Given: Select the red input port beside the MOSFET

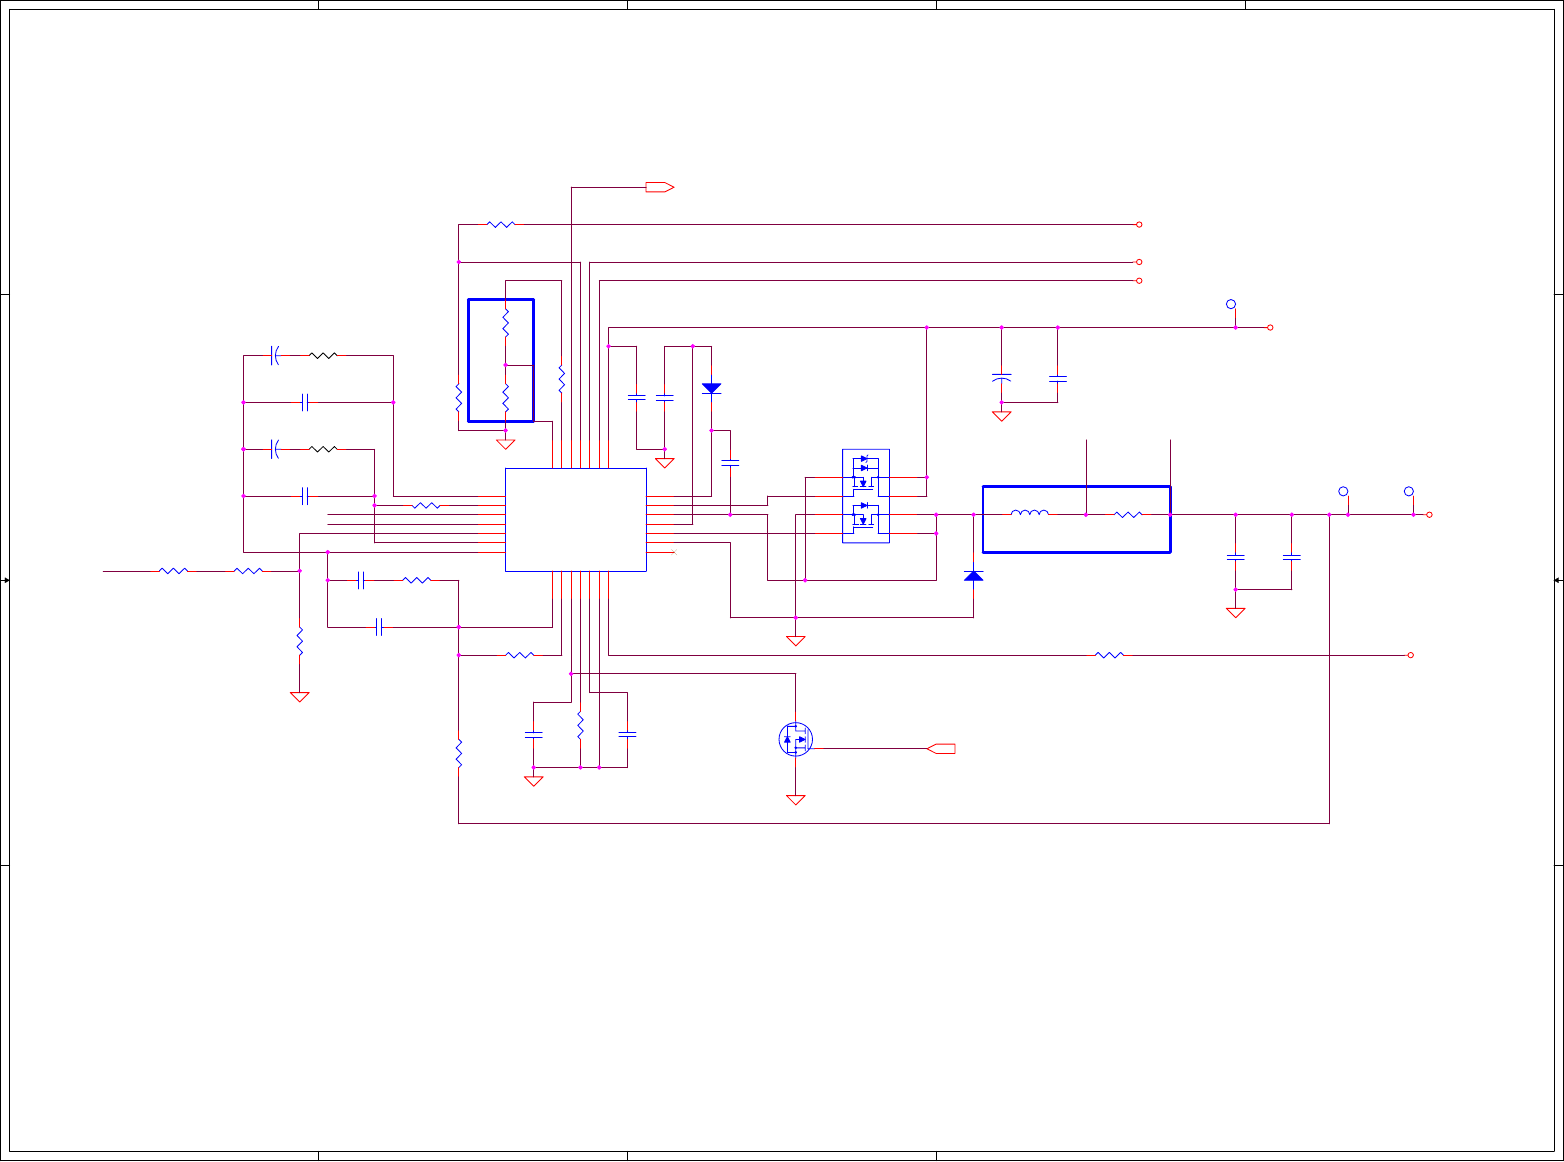Looking at the screenshot, I should [x=942, y=748].
